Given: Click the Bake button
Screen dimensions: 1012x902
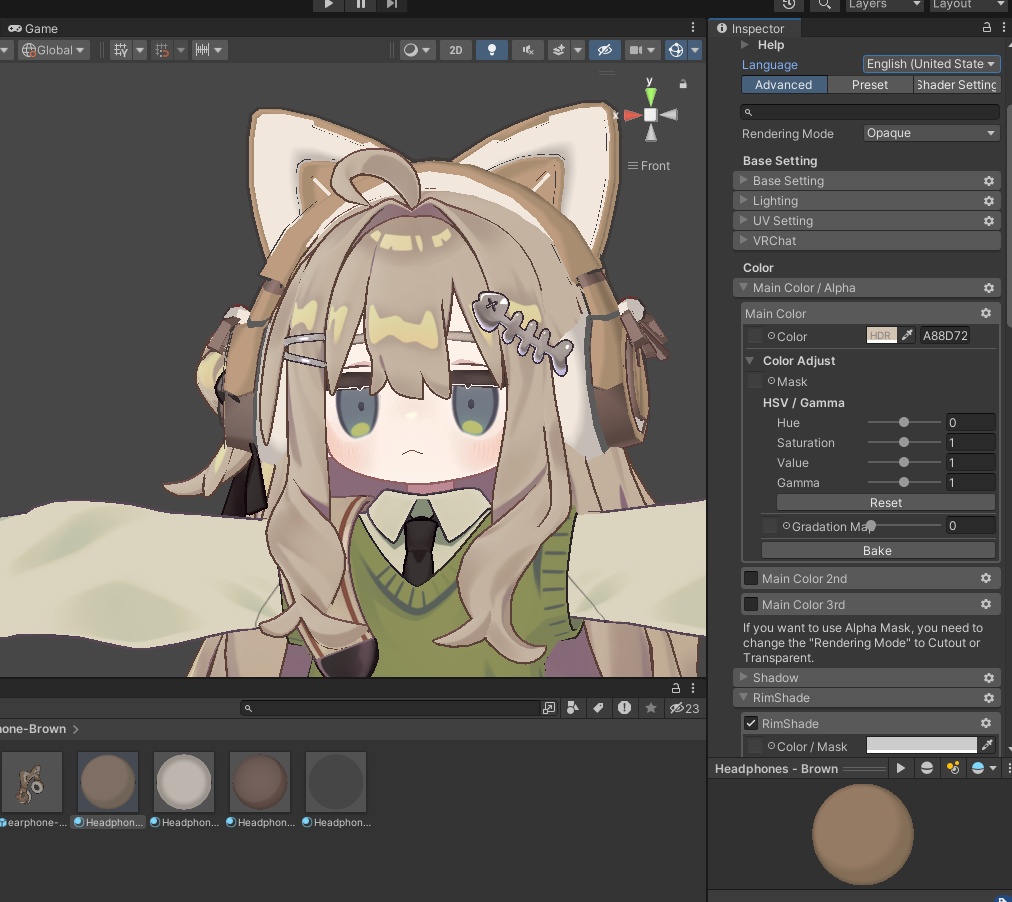Looking at the screenshot, I should point(878,550).
